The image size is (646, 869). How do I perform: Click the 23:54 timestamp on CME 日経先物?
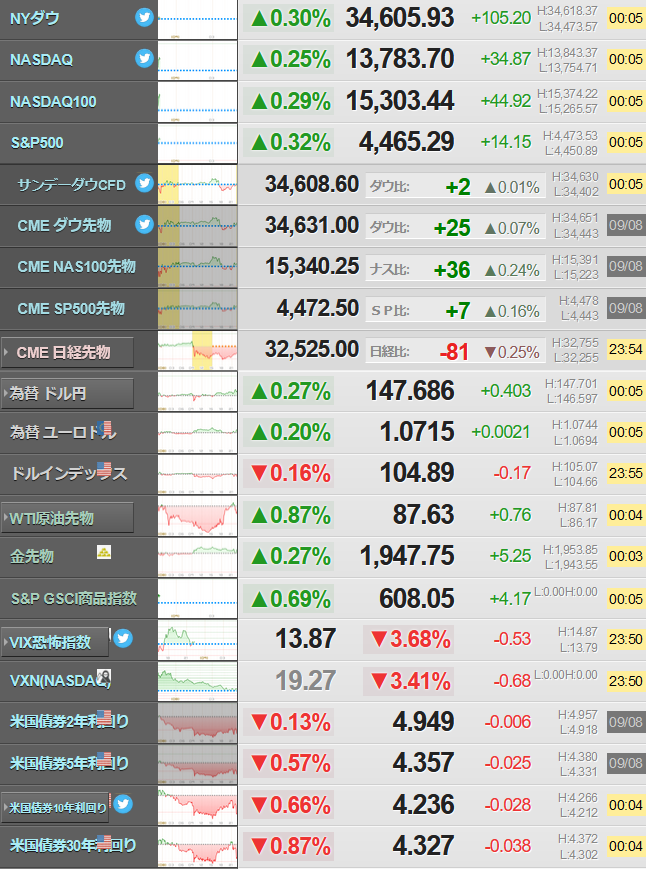click(626, 349)
